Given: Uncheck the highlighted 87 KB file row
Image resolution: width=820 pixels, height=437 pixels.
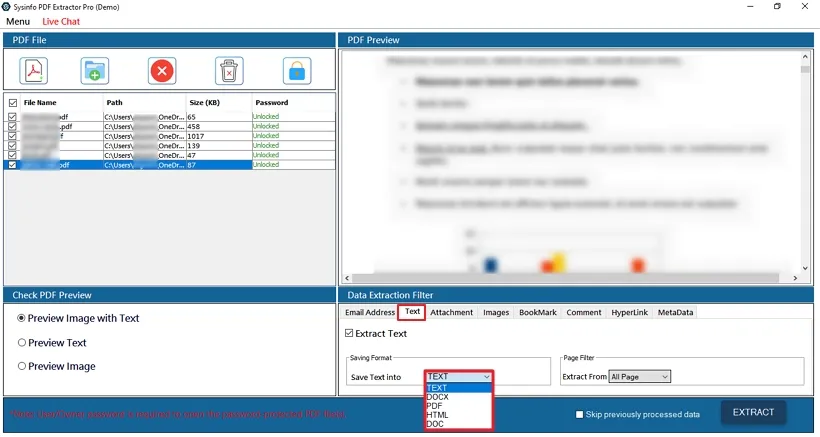Looking at the screenshot, I should point(13,165).
